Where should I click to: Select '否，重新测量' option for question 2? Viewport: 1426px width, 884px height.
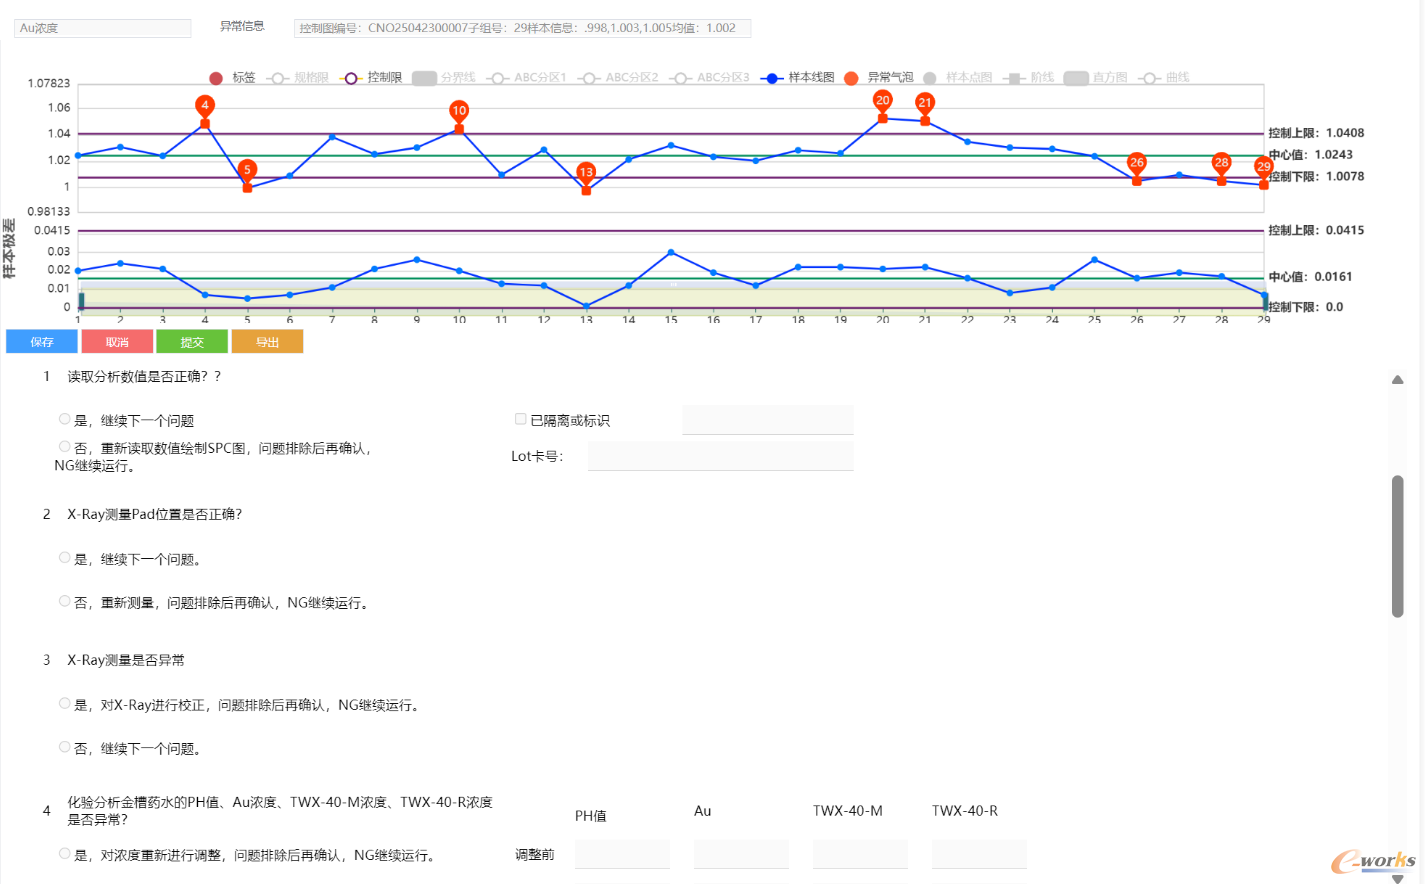65,602
